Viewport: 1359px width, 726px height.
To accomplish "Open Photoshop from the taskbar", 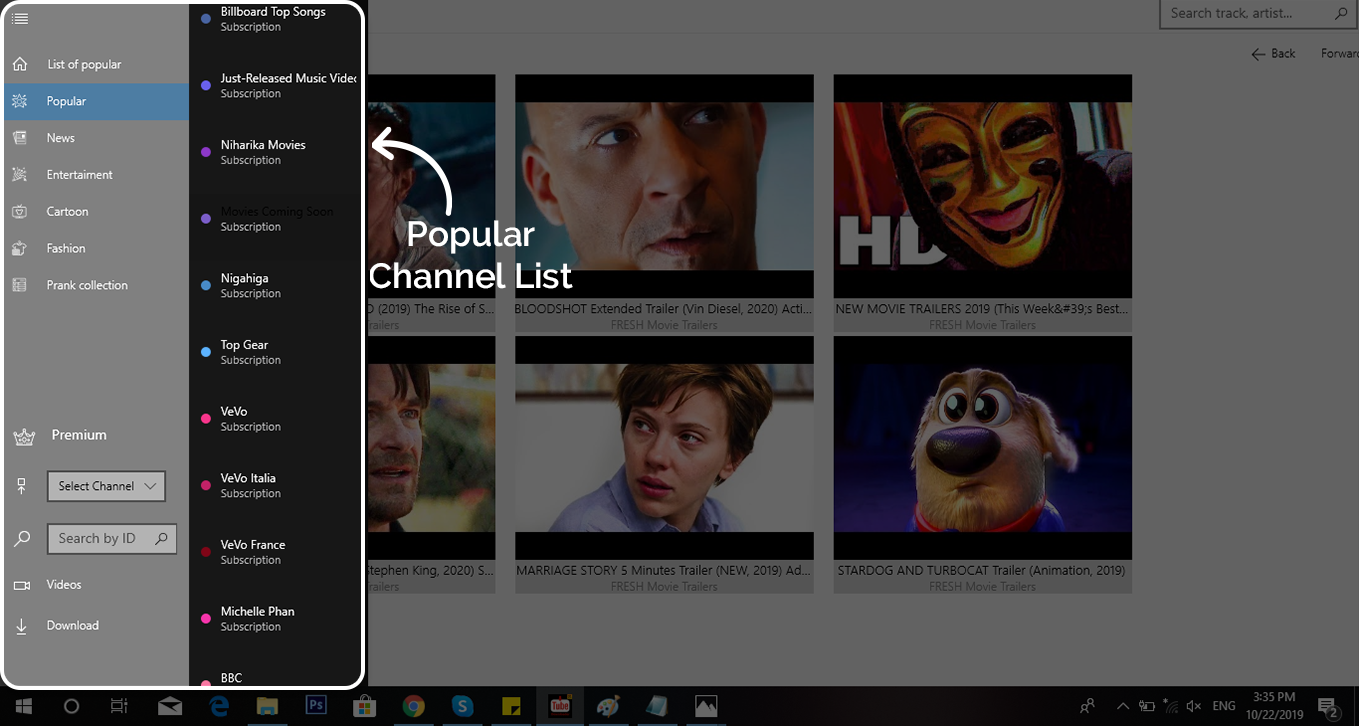I will pyautogui.click(x=315, y=706).
